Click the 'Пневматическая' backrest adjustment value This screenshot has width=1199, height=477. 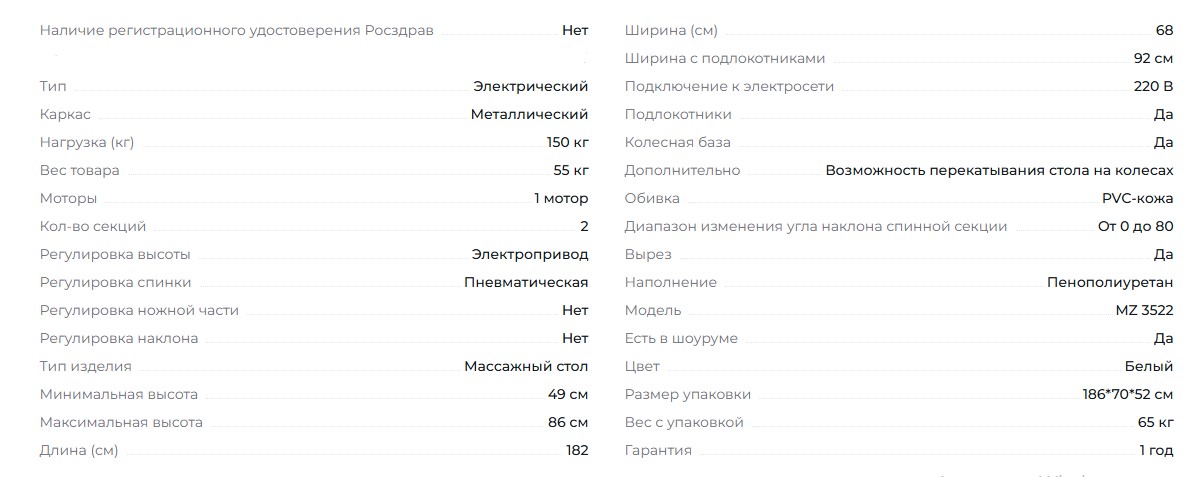[526, 283]
